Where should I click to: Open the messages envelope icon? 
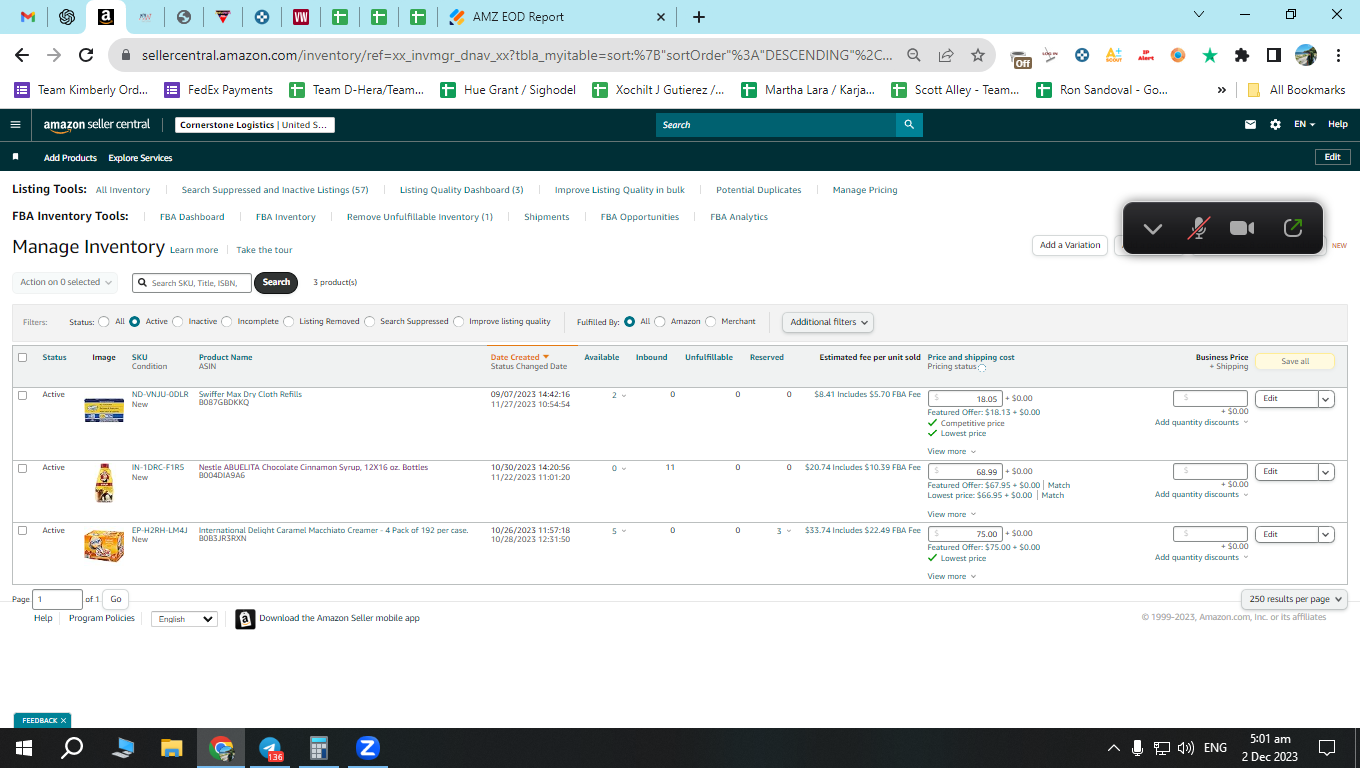pos(1250,125)
